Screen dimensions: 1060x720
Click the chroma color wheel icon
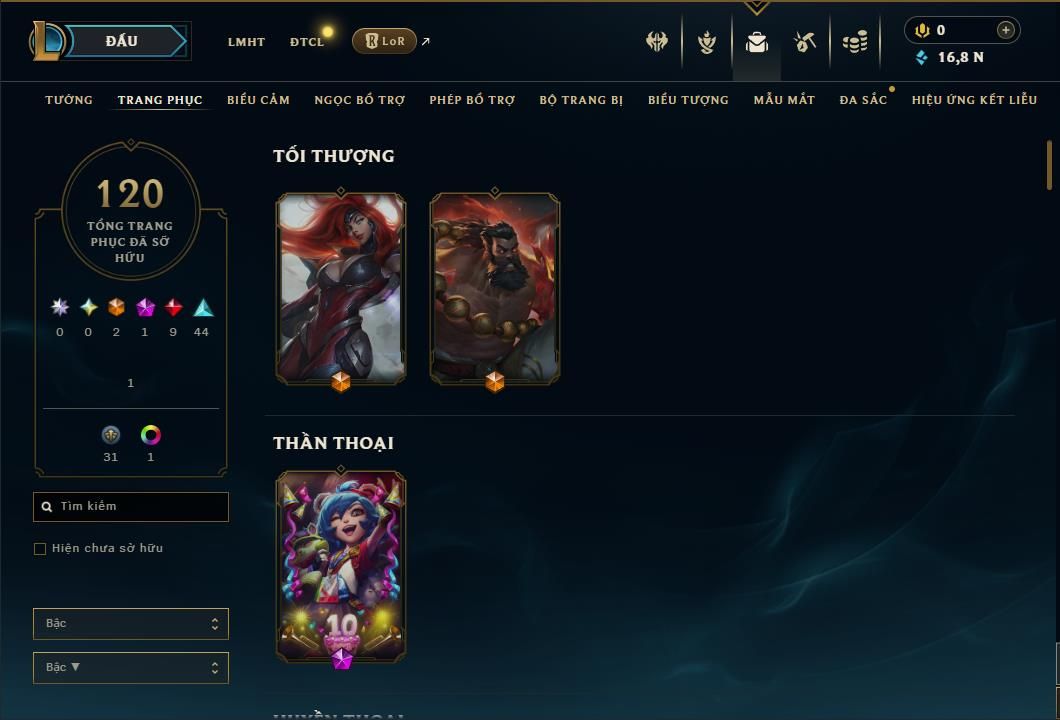click(x=151, y=435)
